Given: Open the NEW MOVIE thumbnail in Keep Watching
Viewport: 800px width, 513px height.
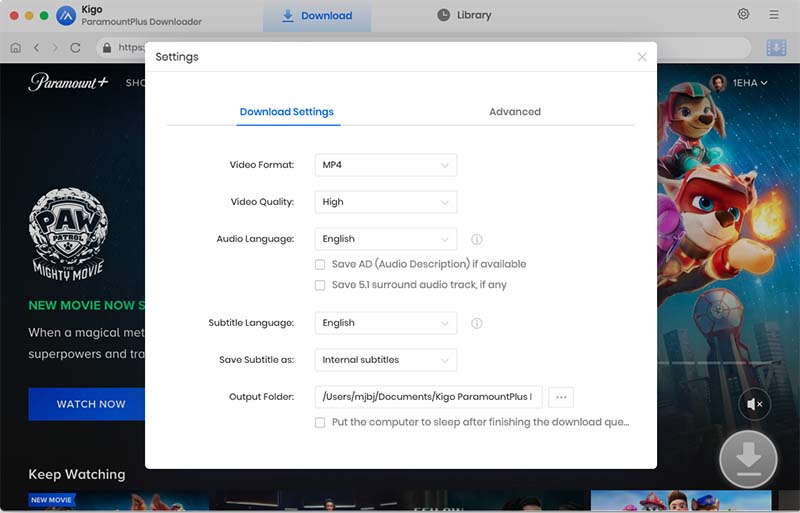Looking at the screenshot, I should click(118, 501).
